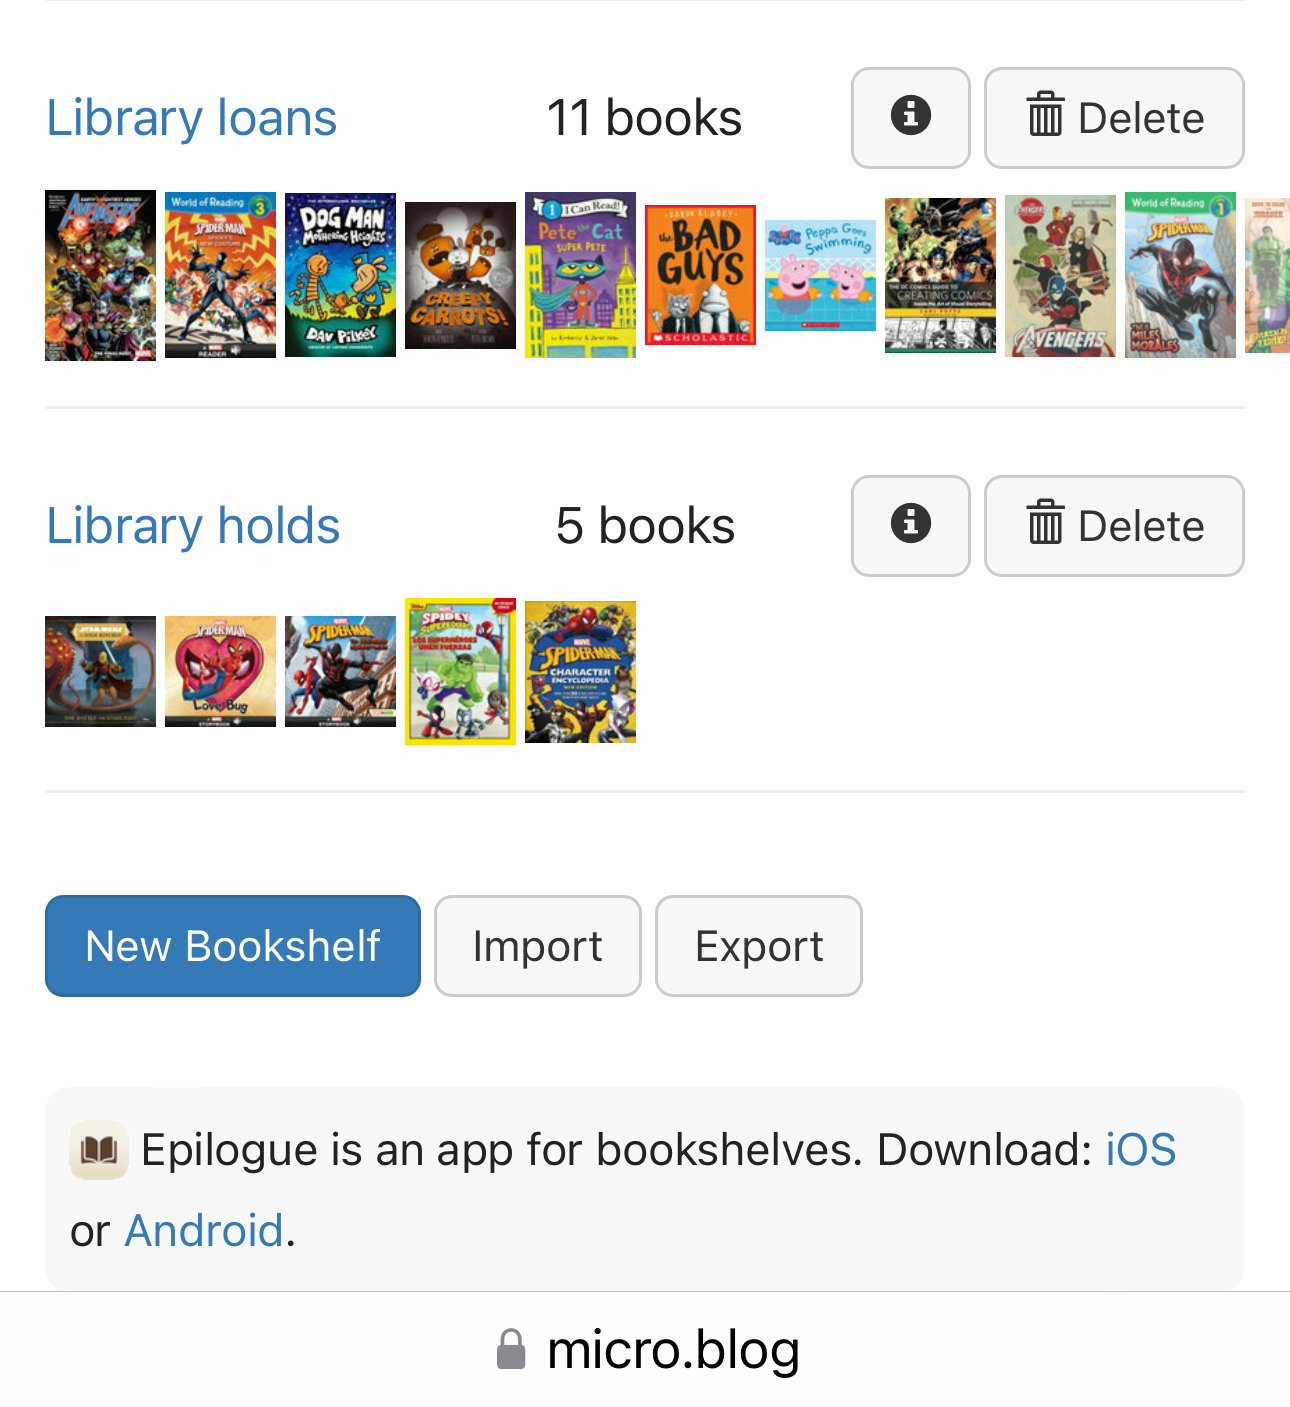The image size is (1290, 1407).
Task: Click info icon for Library loans
Action: (x=910, y=117)
